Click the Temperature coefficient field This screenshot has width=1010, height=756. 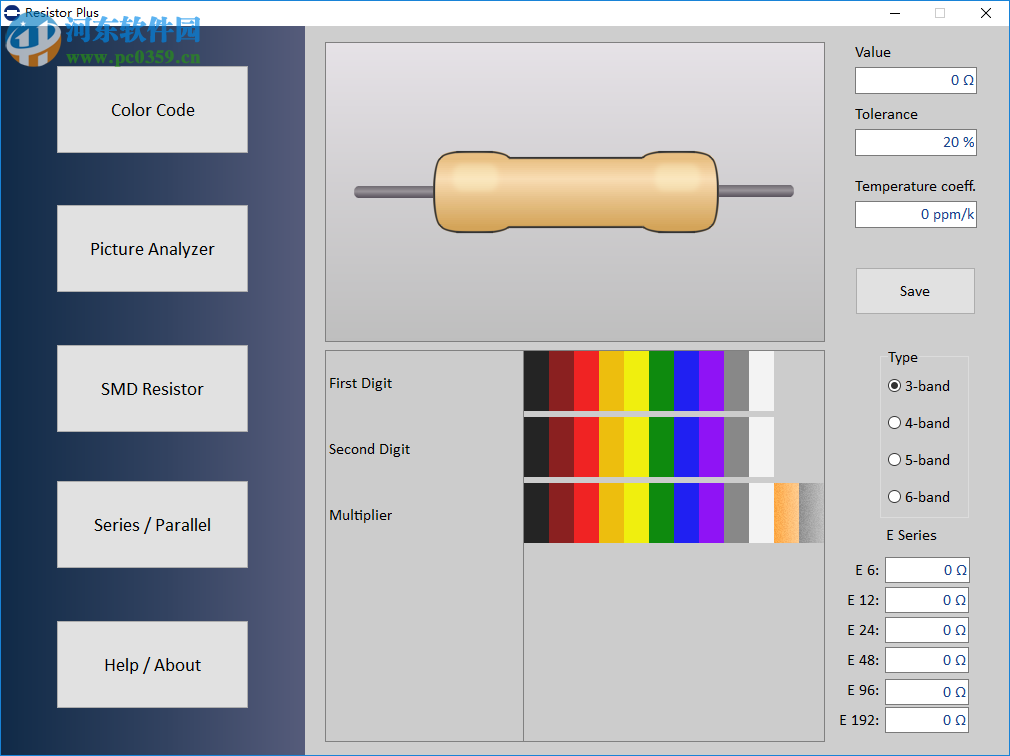click(x=915, y=214)
